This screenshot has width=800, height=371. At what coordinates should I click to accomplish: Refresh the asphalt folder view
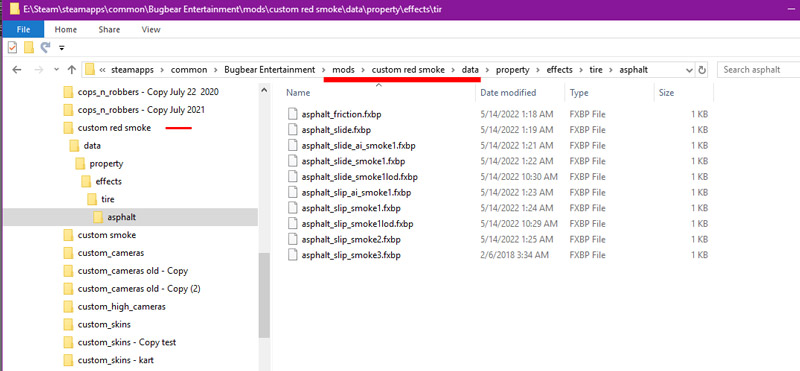tap(702, 70)
